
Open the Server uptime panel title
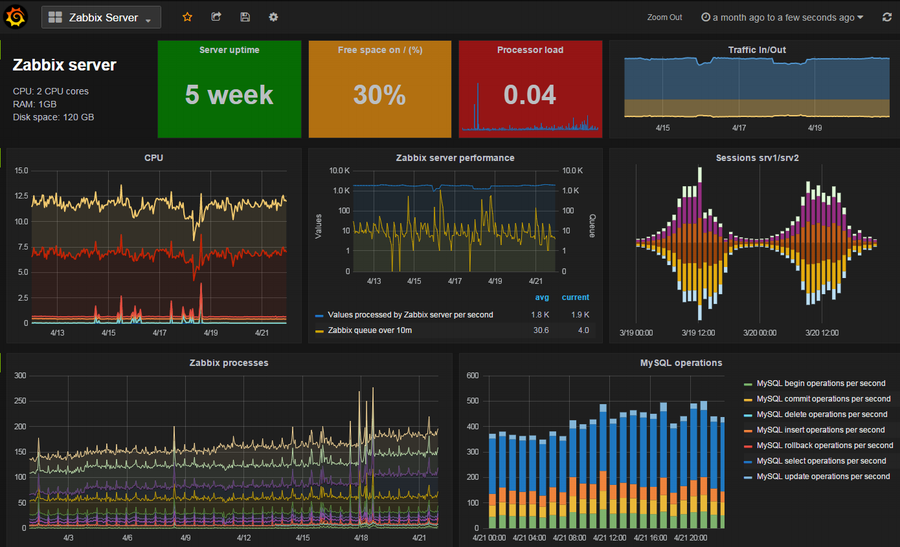pyautogui.click(x=229, y=50)
